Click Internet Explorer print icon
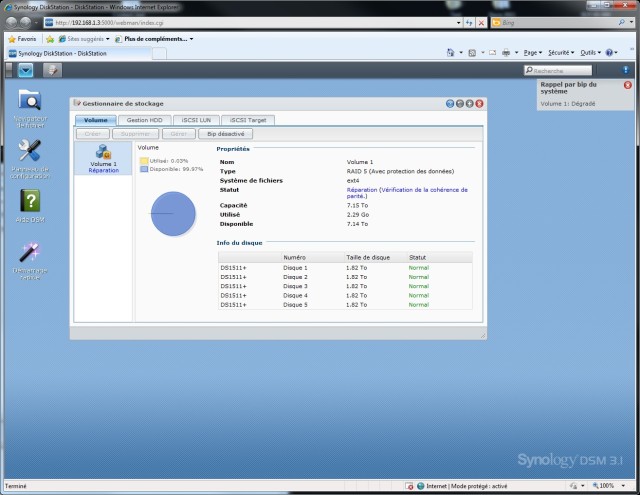 (506, 53)
